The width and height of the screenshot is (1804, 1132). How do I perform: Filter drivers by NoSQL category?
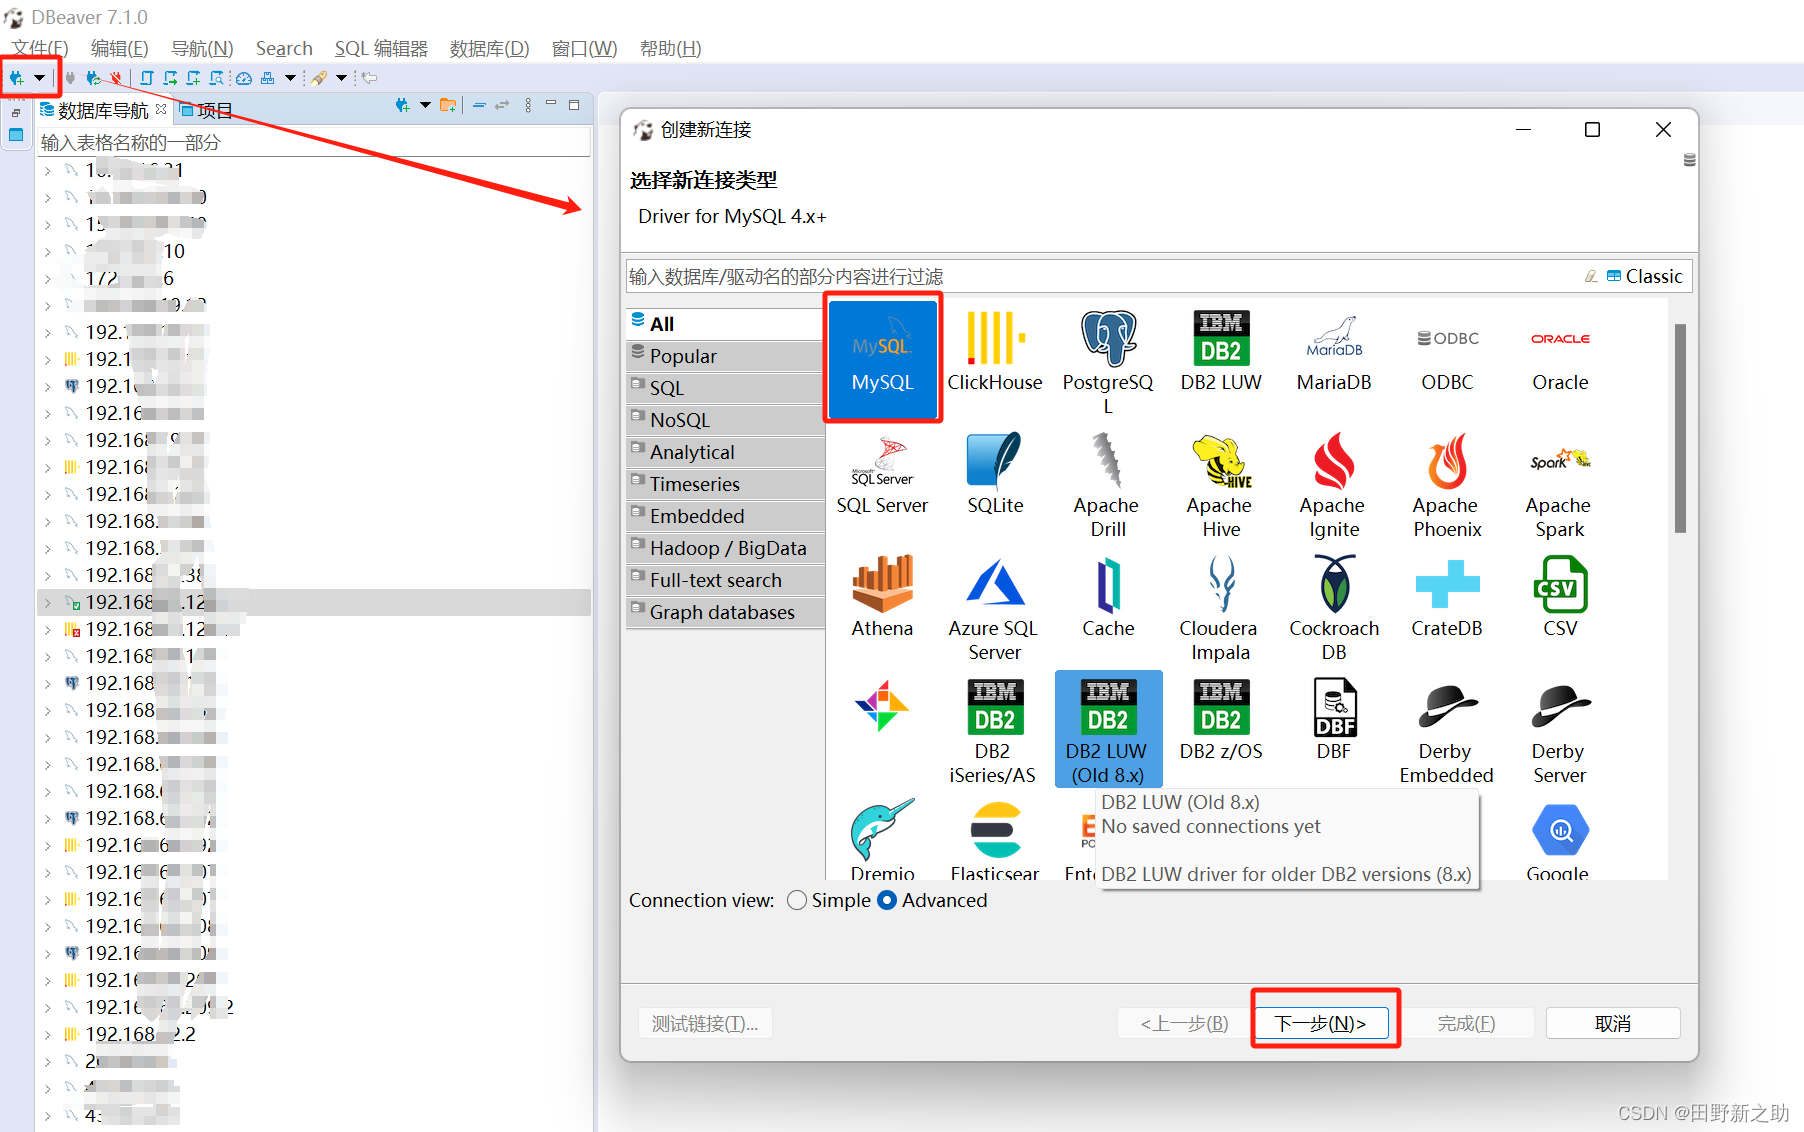[726, 420]
